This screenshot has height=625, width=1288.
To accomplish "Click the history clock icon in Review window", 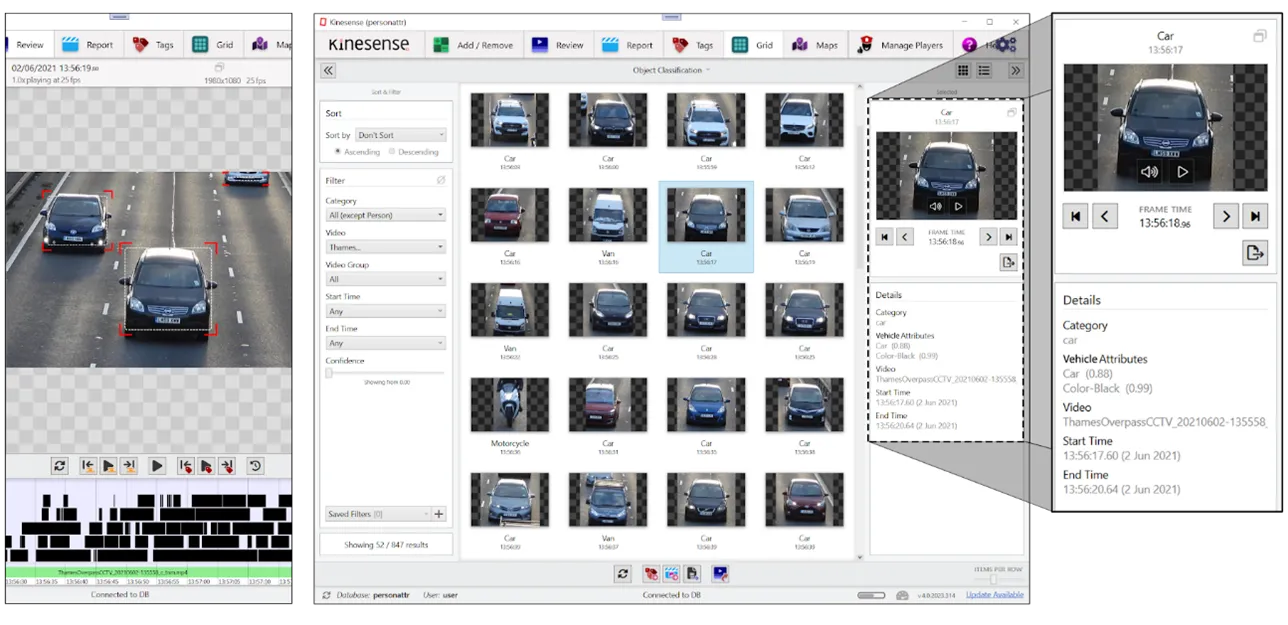I will [255, 466].
